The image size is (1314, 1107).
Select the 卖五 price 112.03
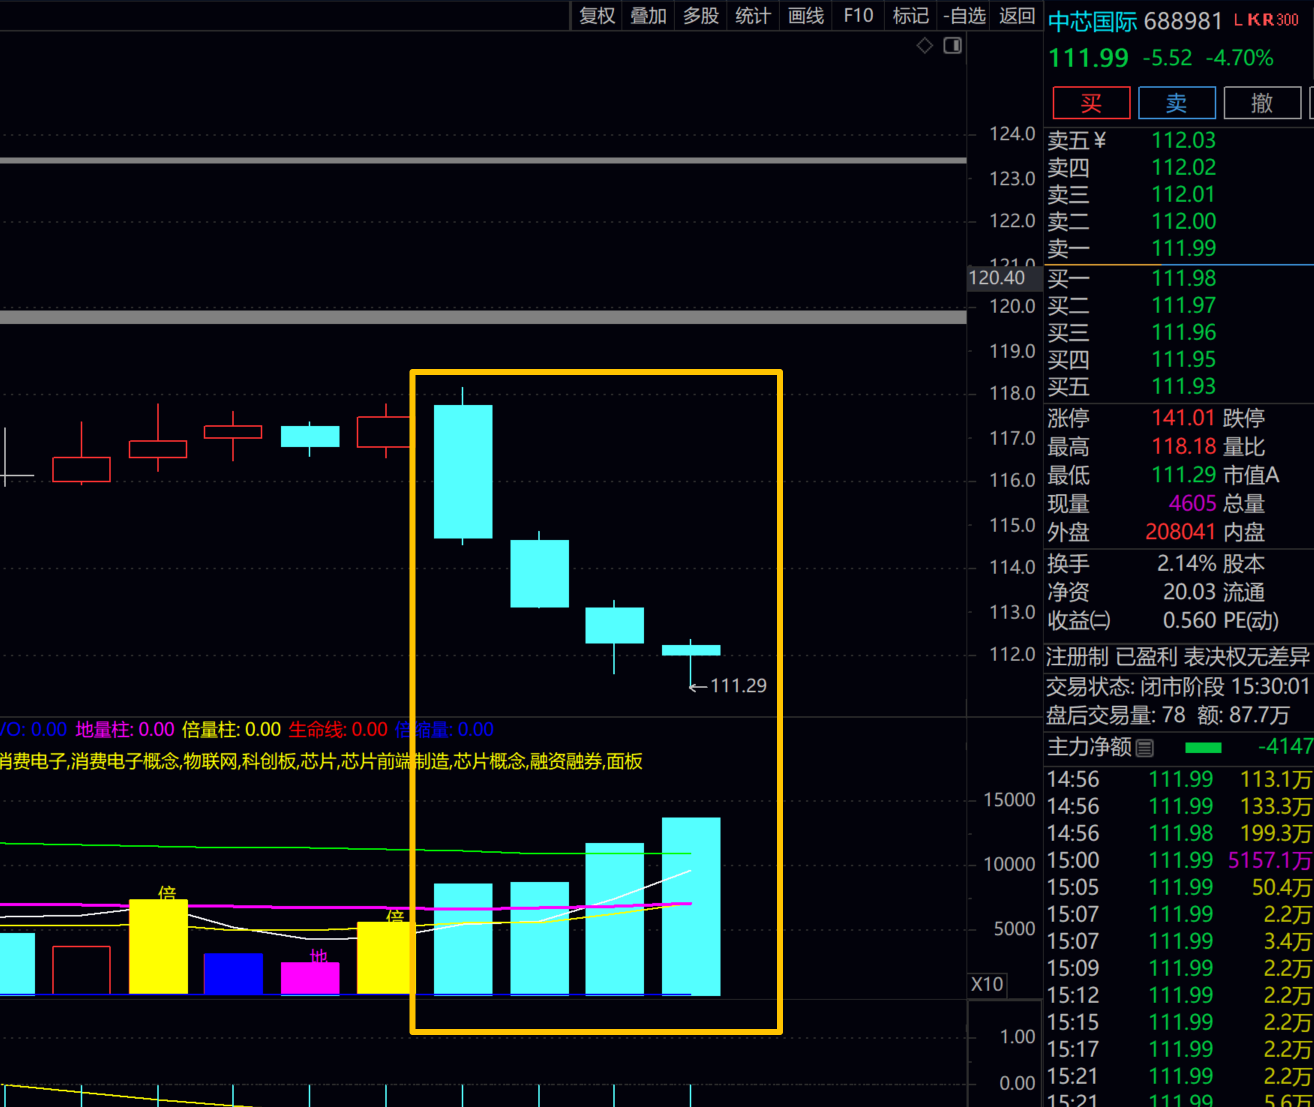click(1184, 140)
